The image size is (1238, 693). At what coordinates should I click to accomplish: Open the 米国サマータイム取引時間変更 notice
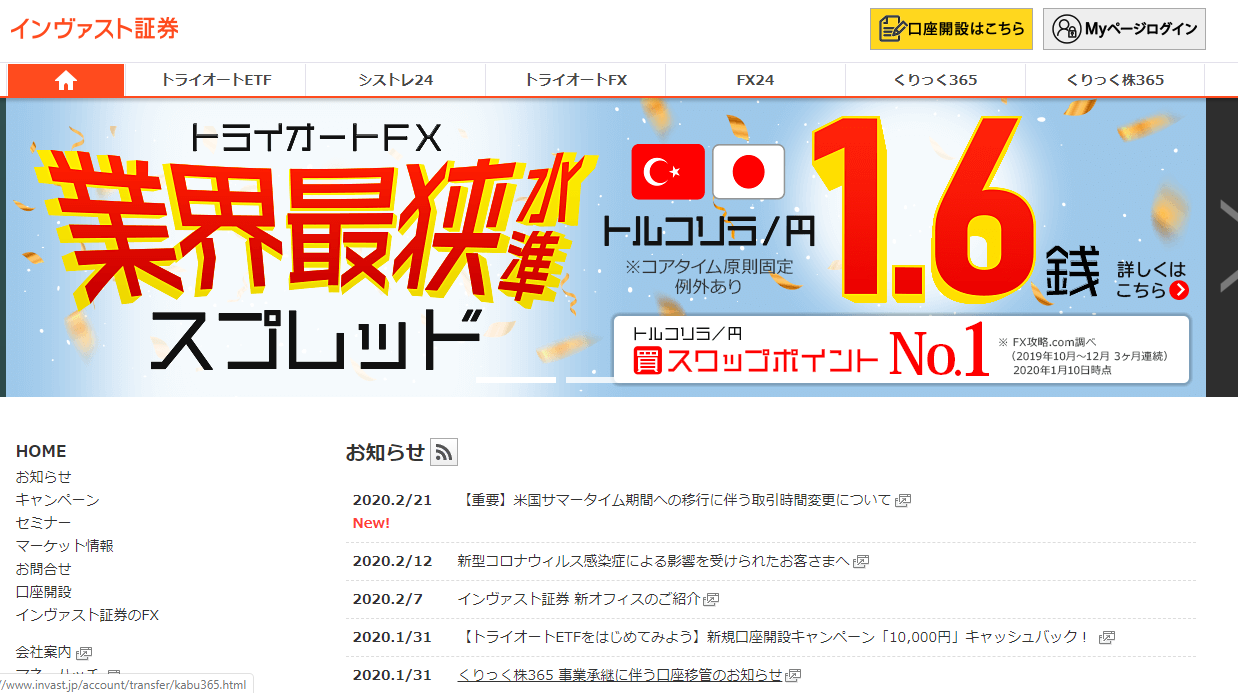pyautogui.click(x=677, y=500)
